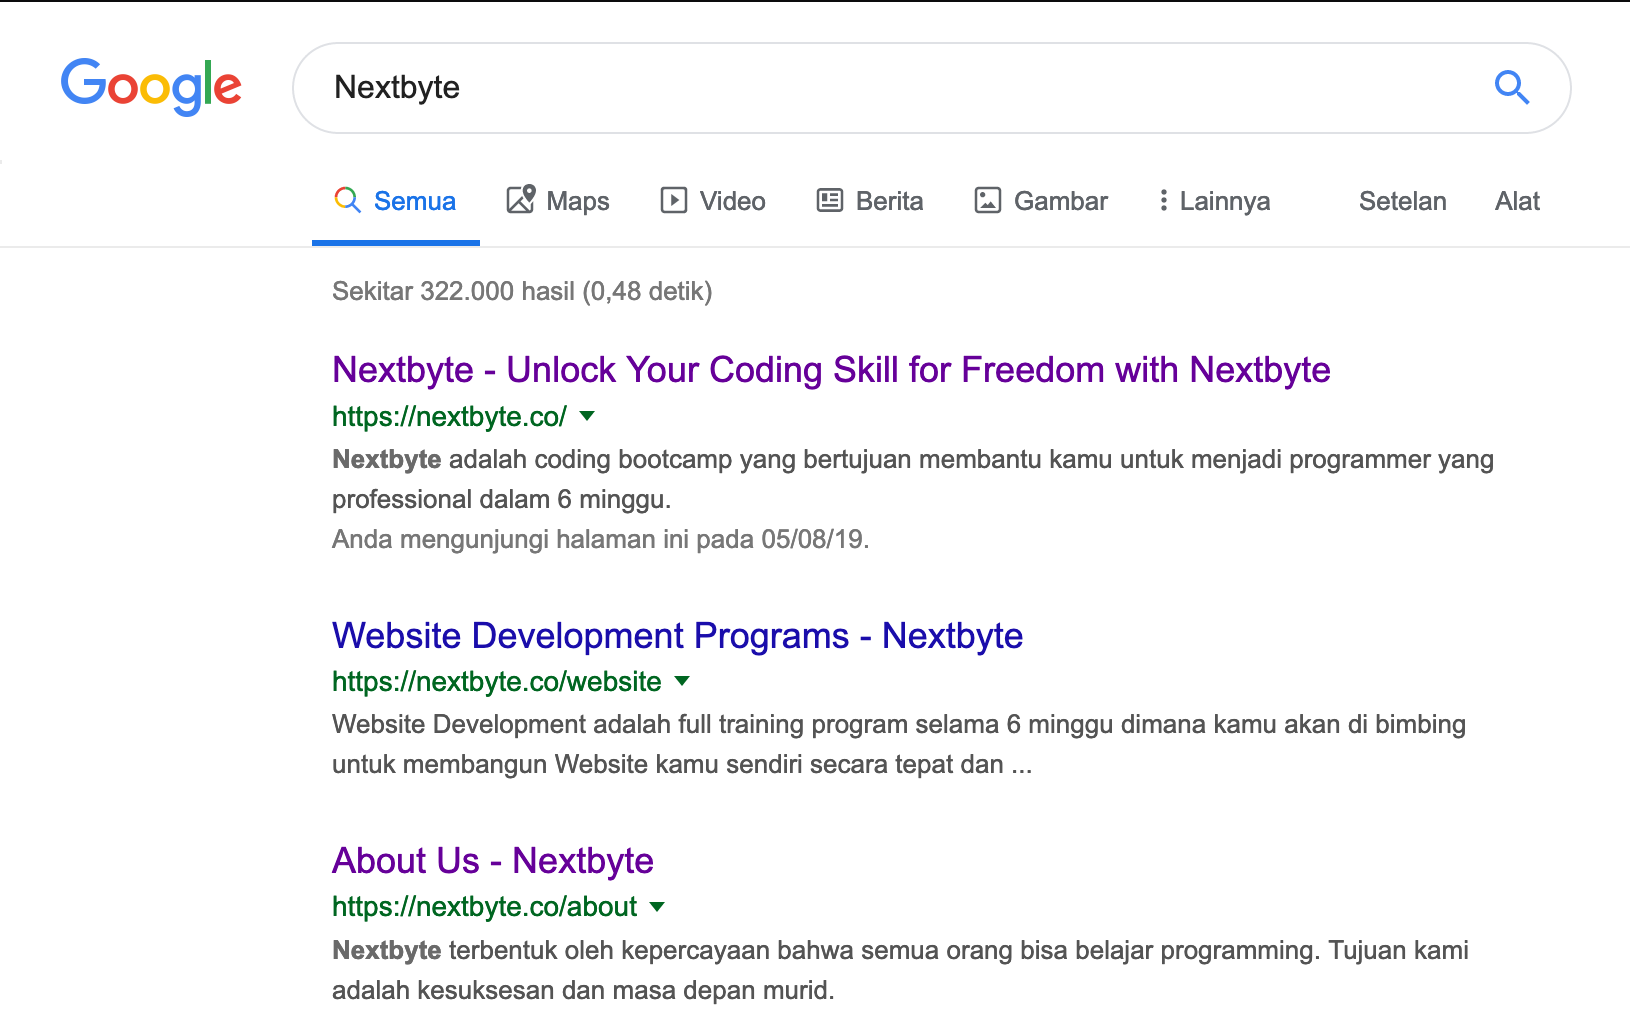Switch to the Maps tab
The height and width of the screenshot is (1036, 1630).
(558, 201)
